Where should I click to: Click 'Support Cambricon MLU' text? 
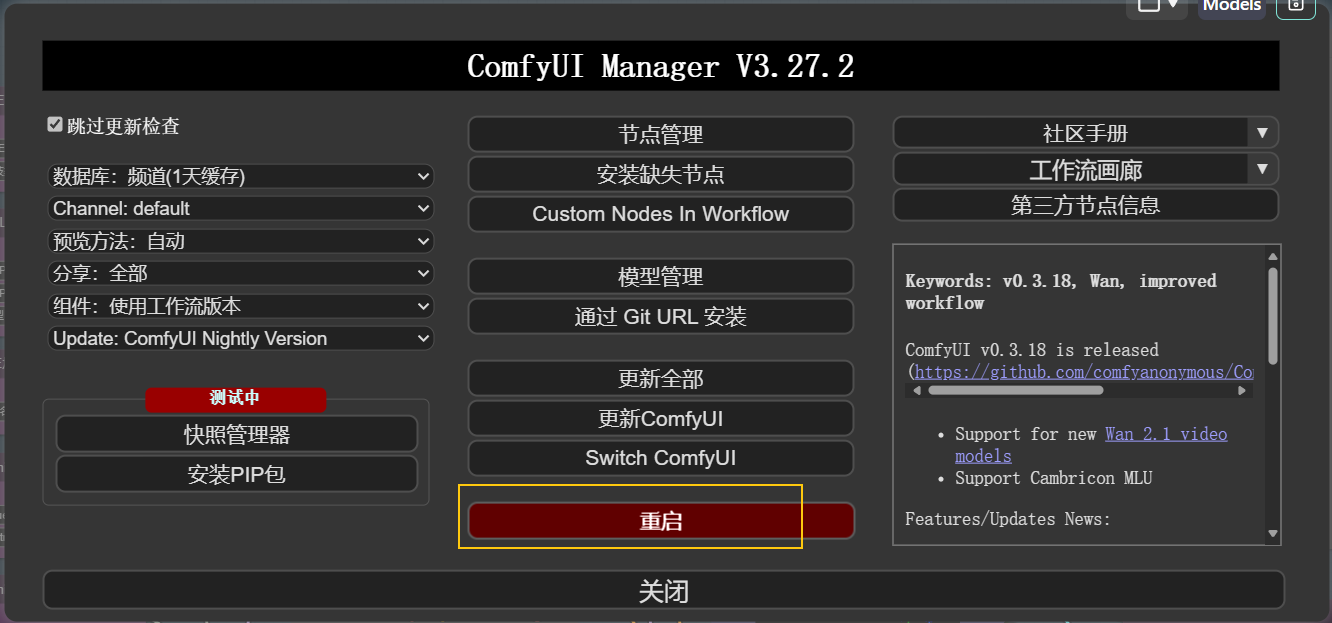coord(1053,478)
